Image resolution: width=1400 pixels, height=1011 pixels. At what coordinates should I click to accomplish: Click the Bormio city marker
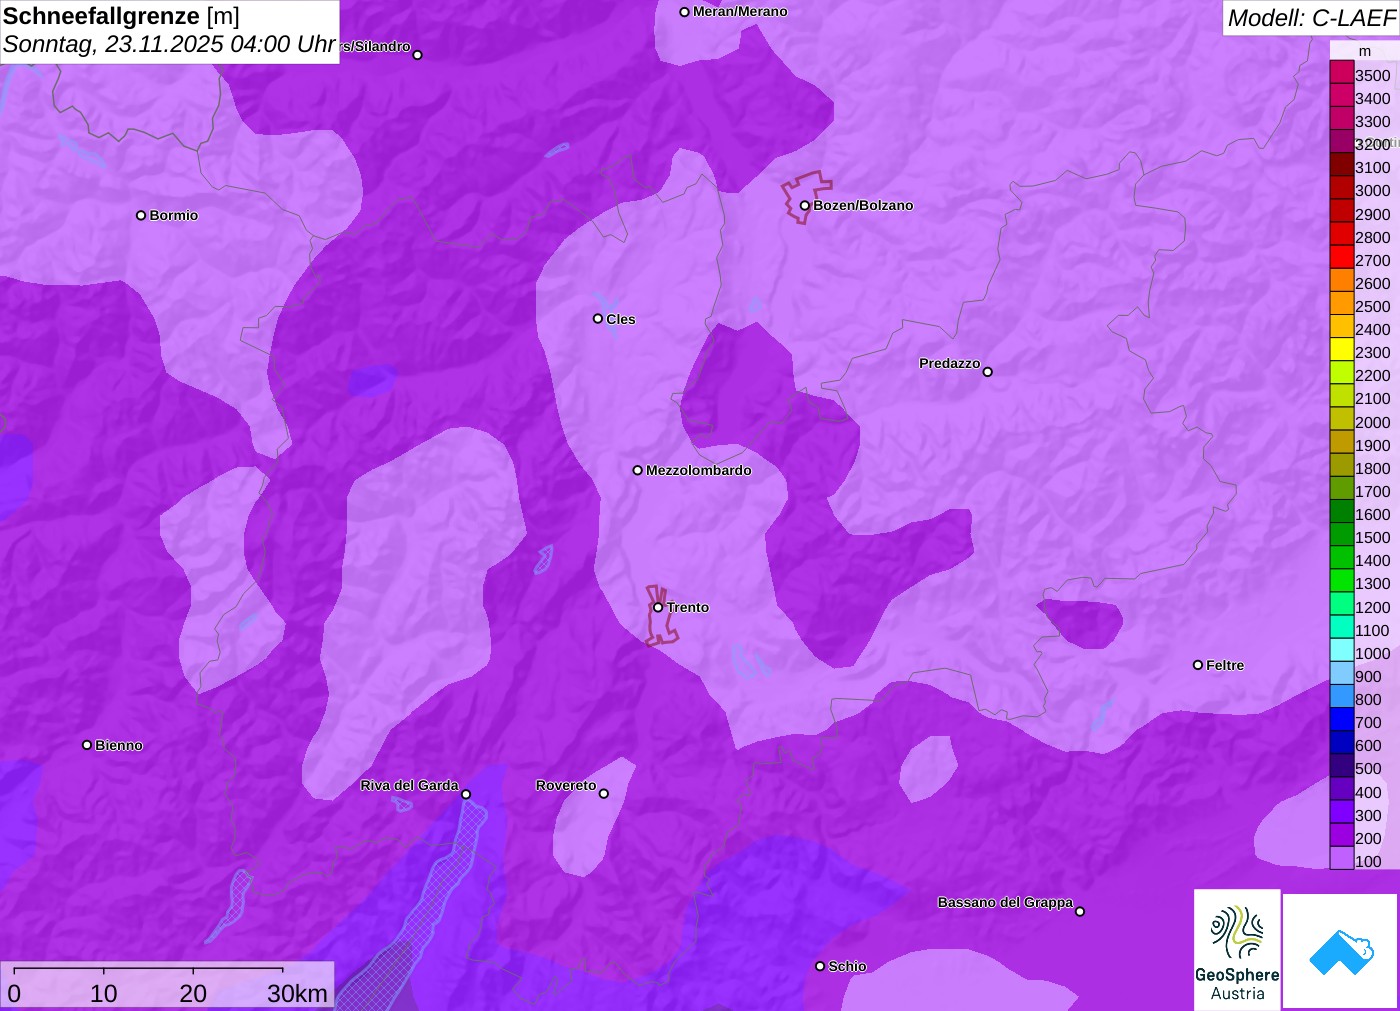point(141,215)
